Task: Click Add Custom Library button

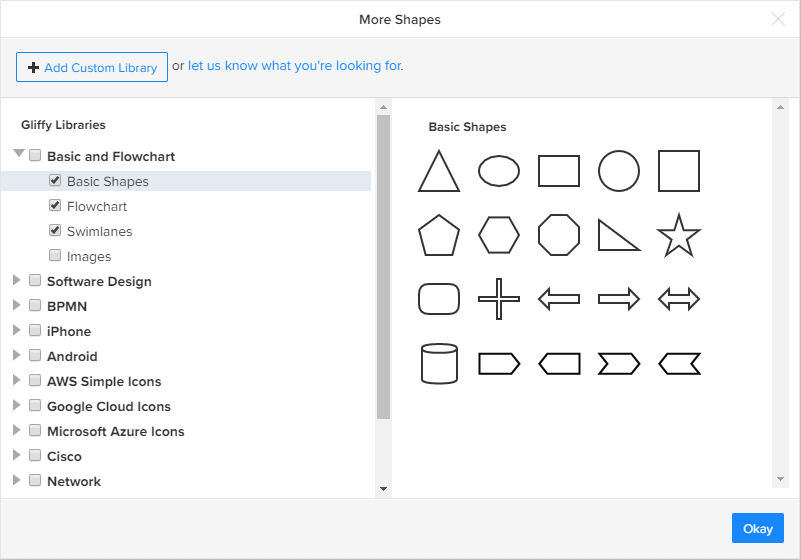Action: coord(92,67)
